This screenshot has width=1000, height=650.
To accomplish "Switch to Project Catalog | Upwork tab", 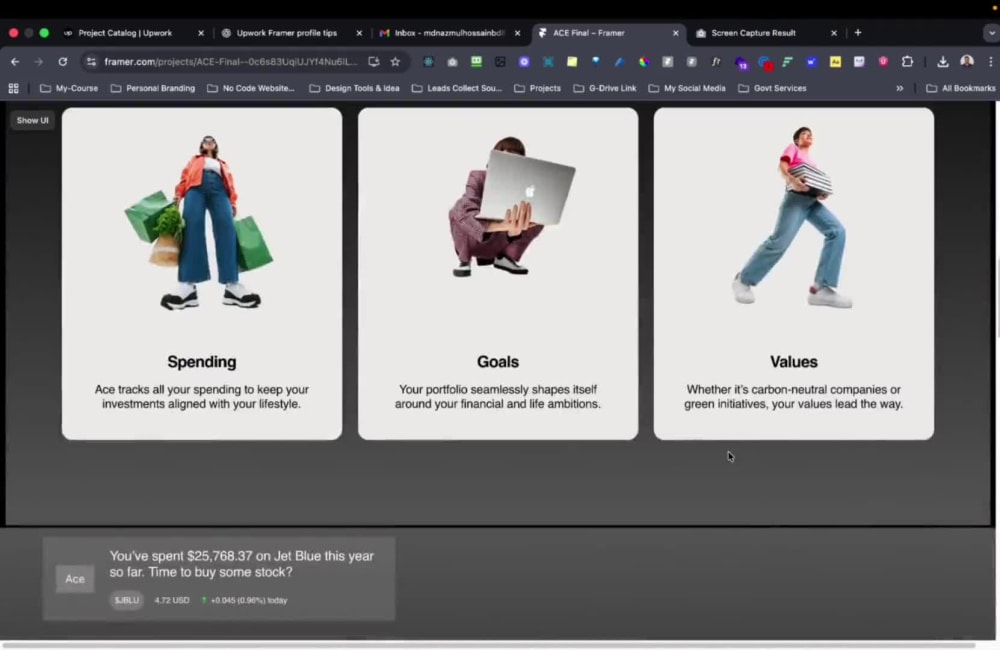I will click(124, 33).
